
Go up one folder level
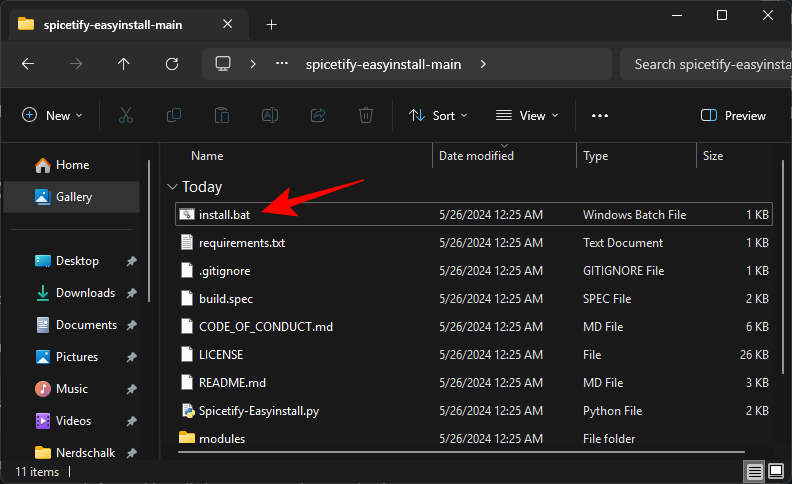click(x=123, y=64)
